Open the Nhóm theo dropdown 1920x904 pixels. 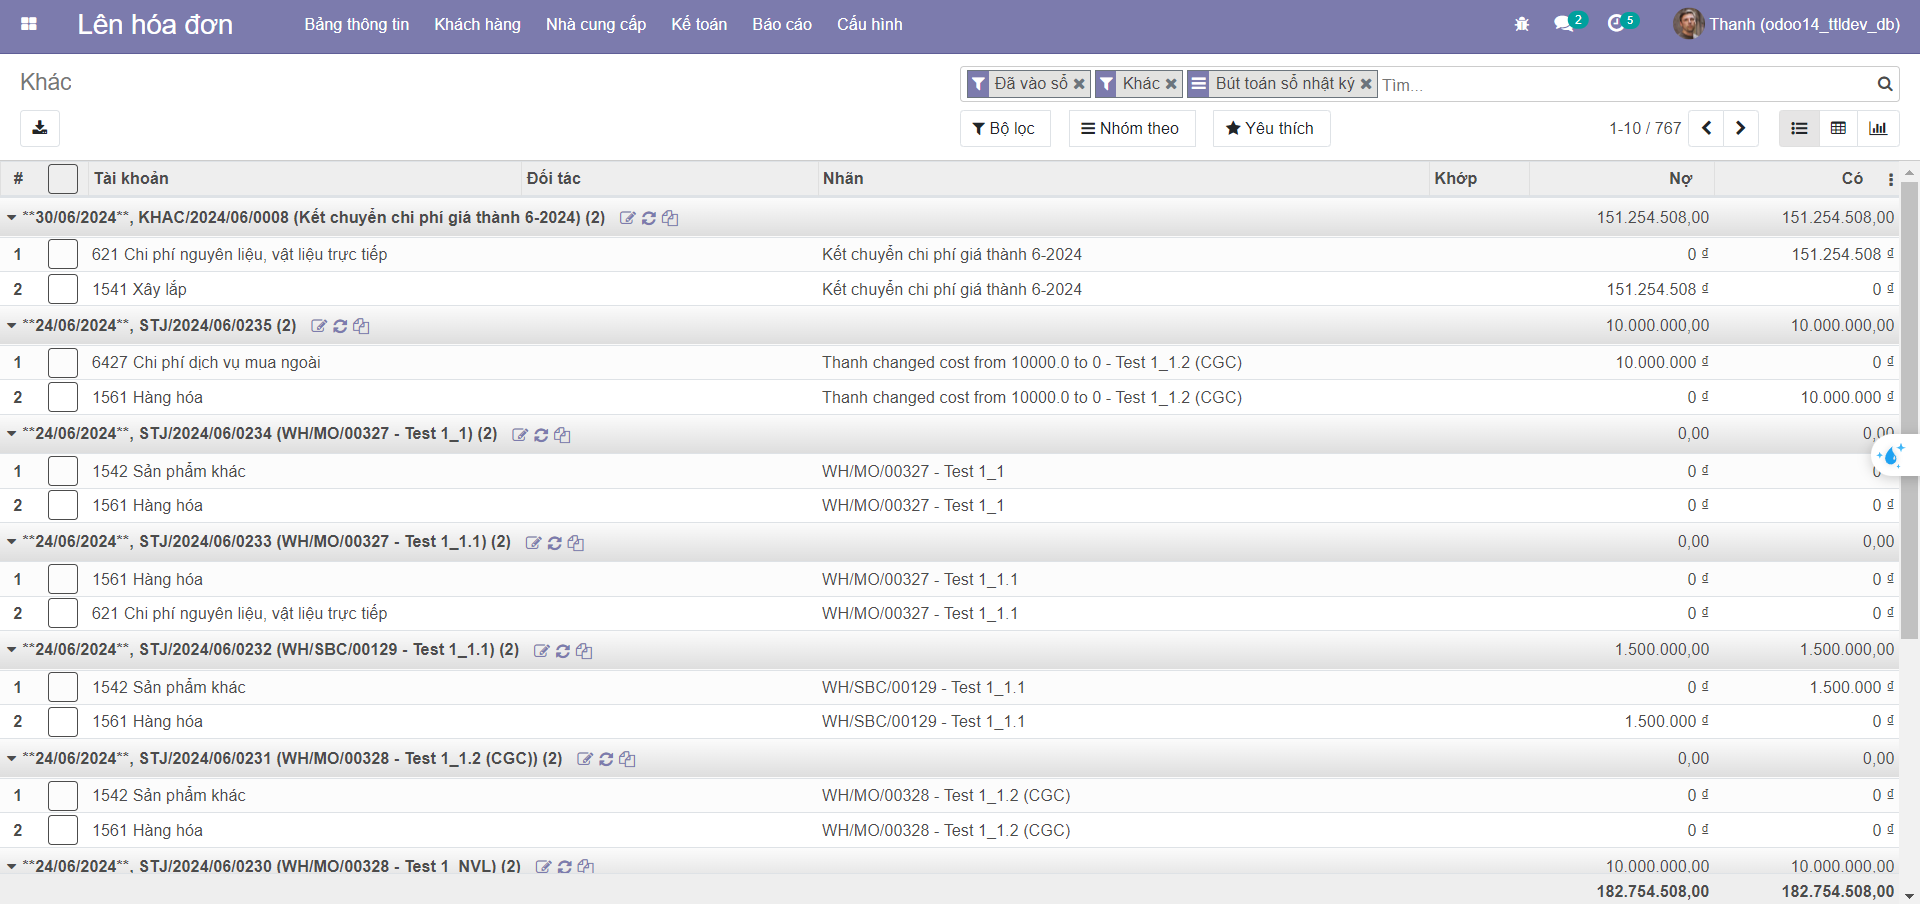tap(1131, 128)
